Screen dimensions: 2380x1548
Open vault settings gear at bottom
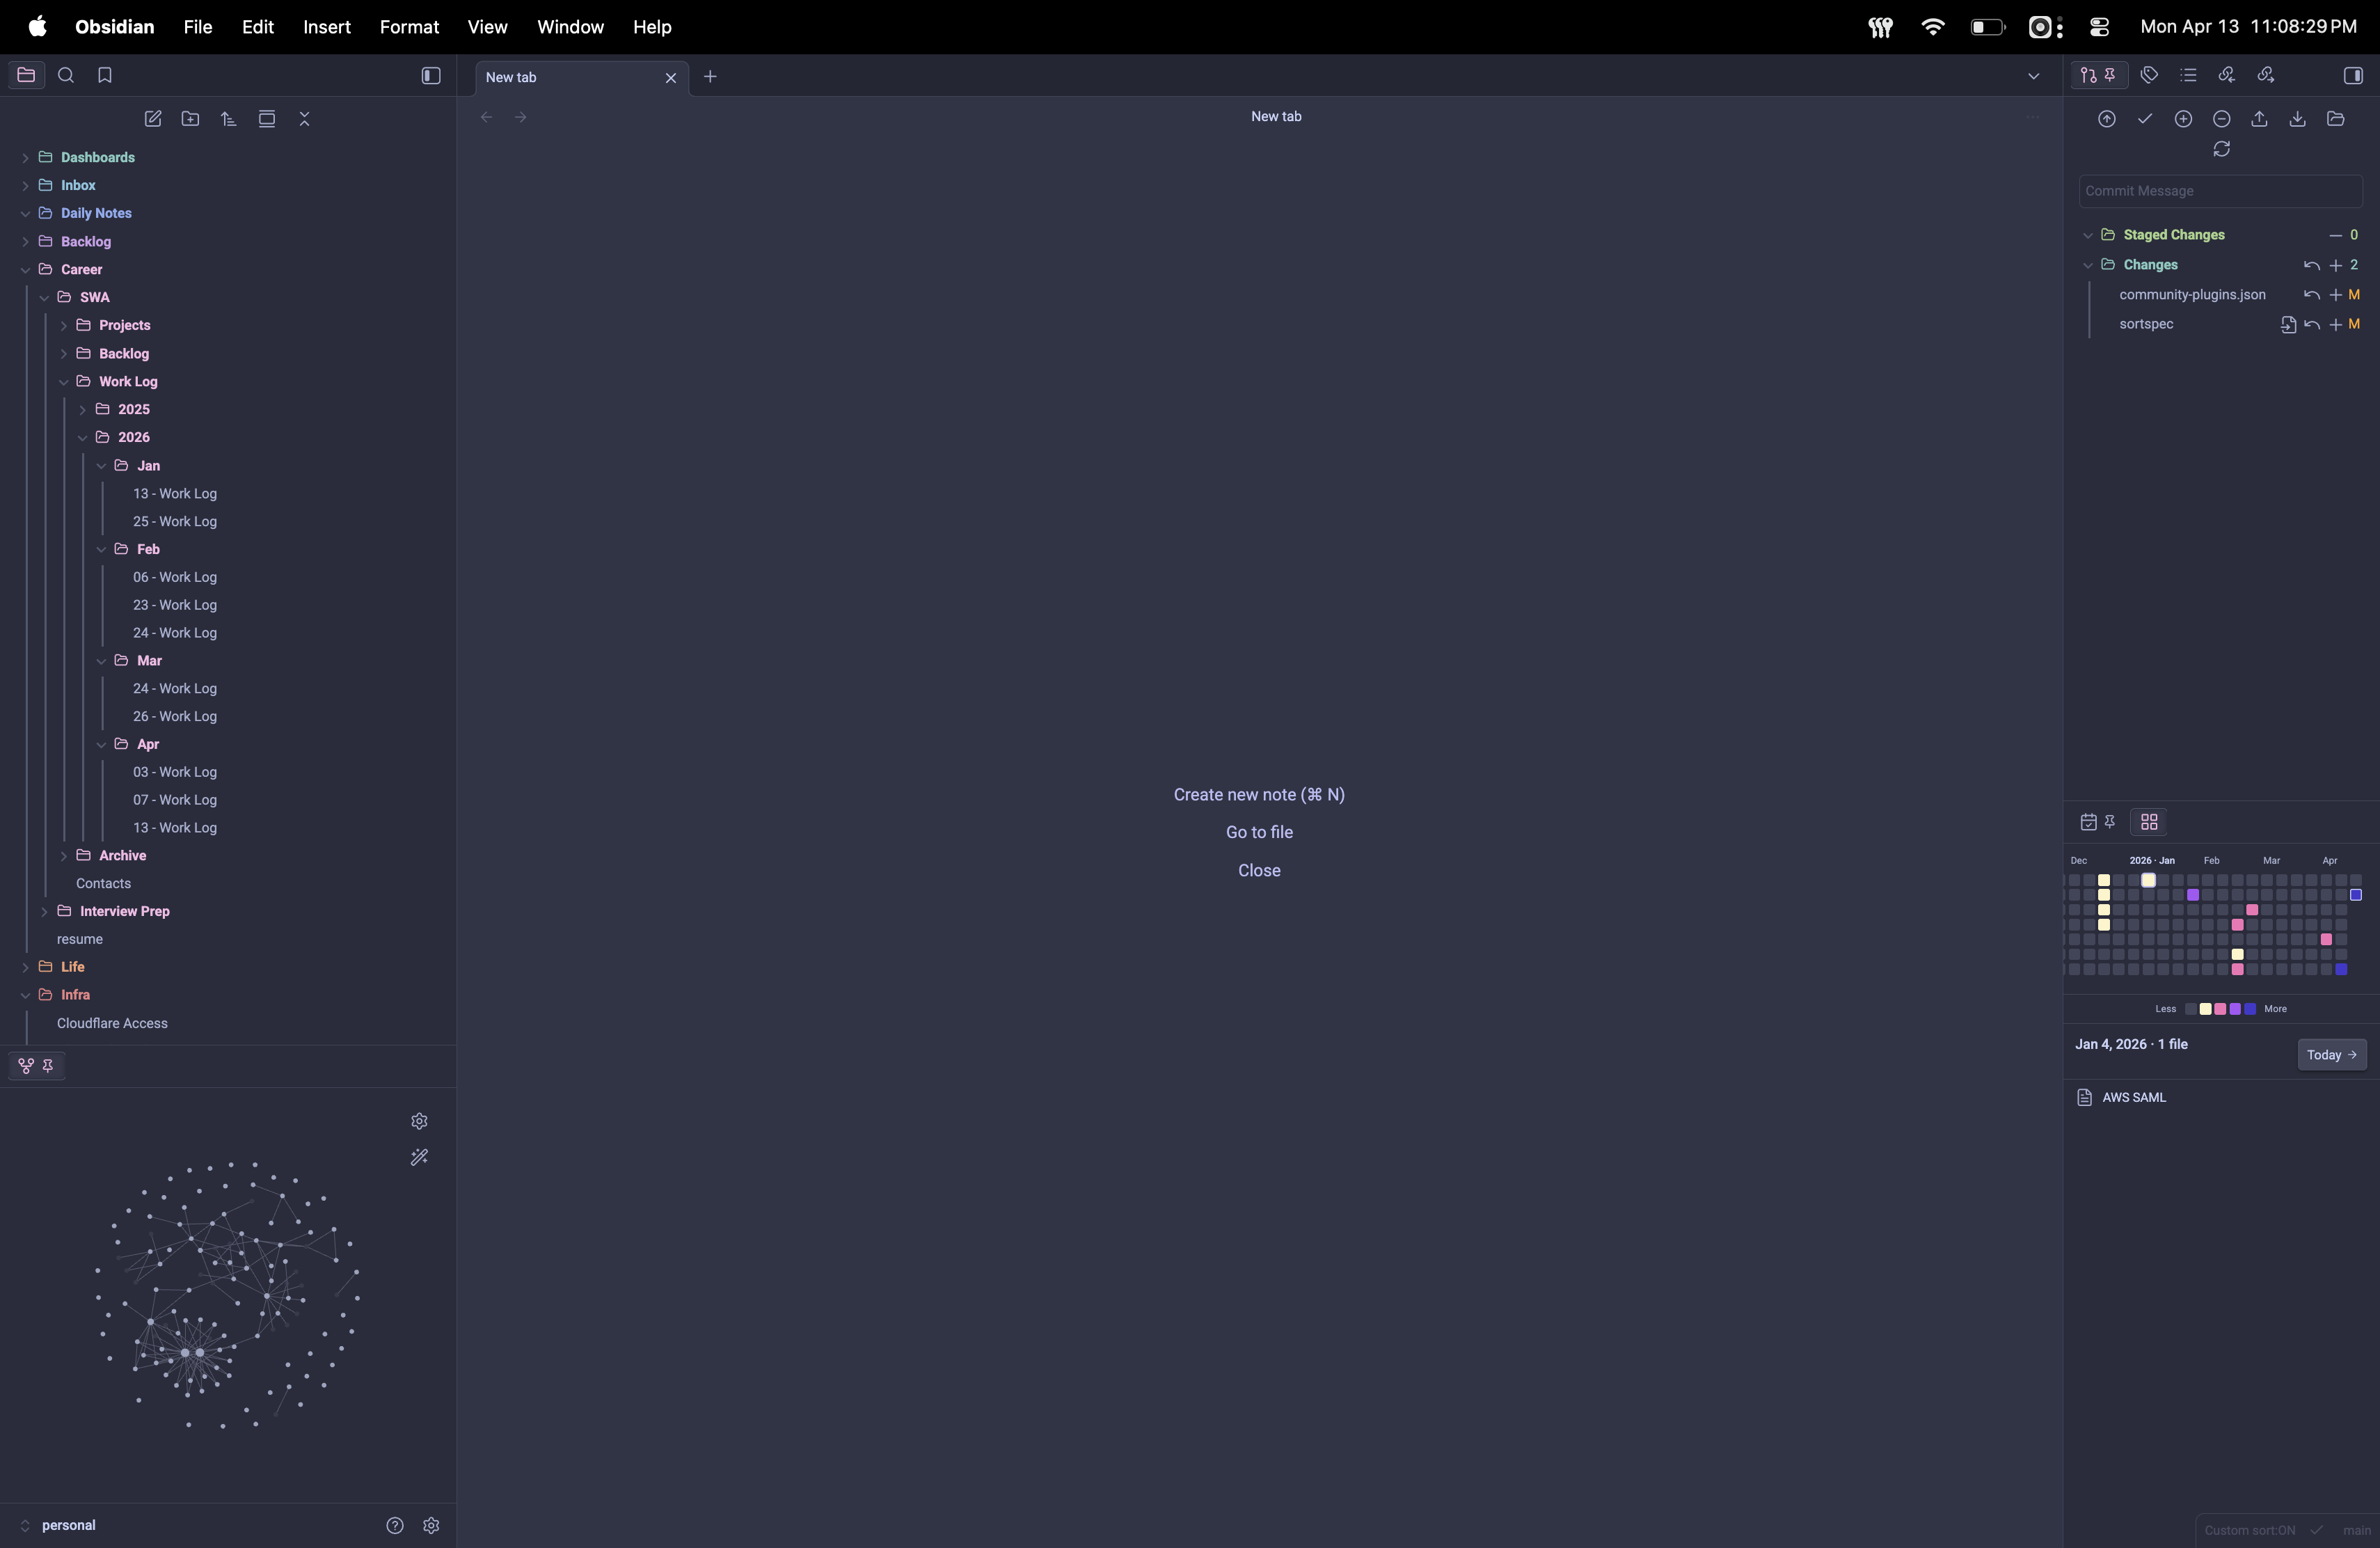pyautogui.click(x=431, y=1525)
